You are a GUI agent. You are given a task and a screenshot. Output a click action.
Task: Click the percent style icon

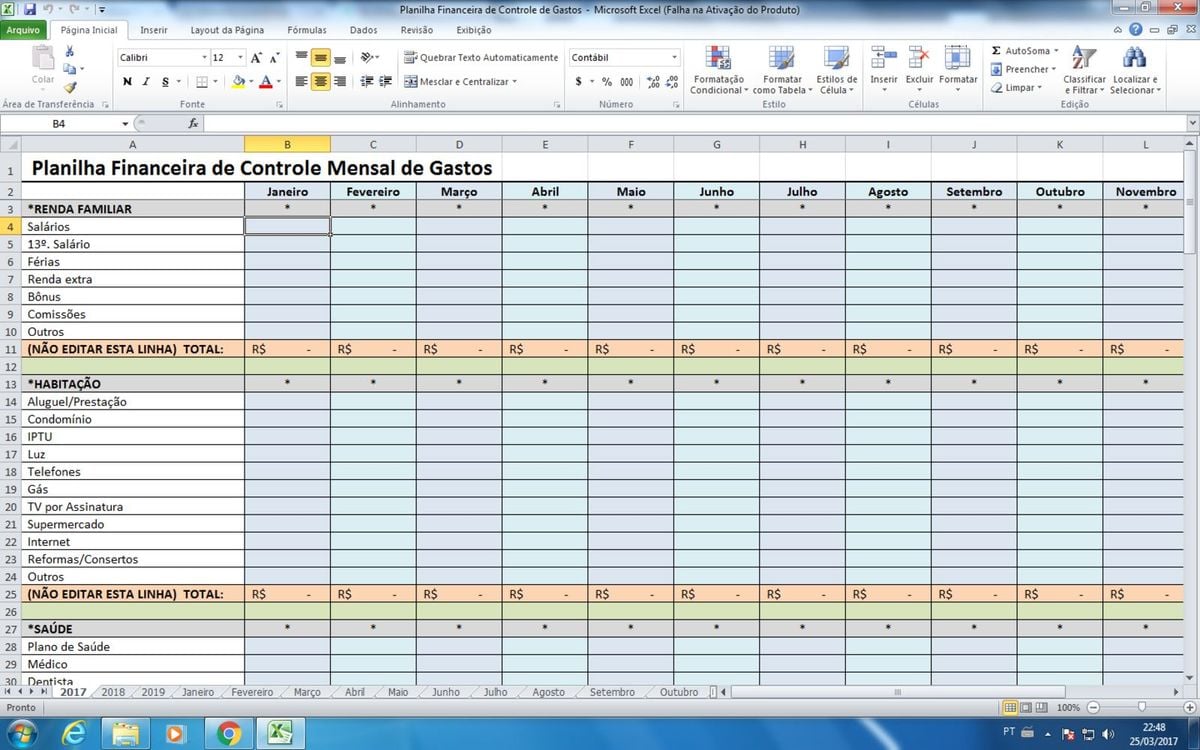point(607,82)
